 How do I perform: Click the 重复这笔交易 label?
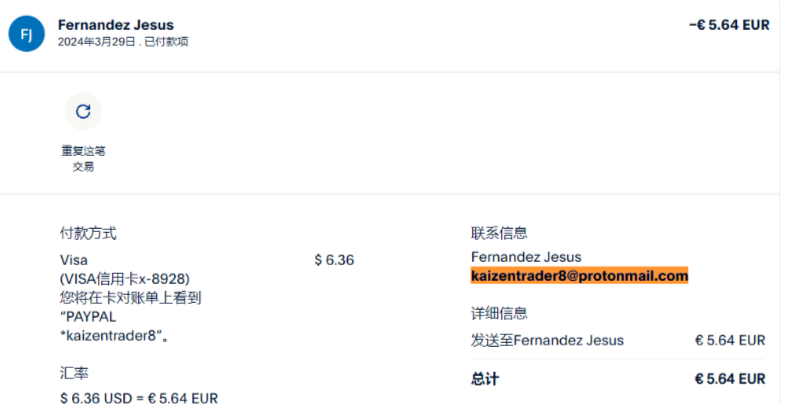click(83, 158)
